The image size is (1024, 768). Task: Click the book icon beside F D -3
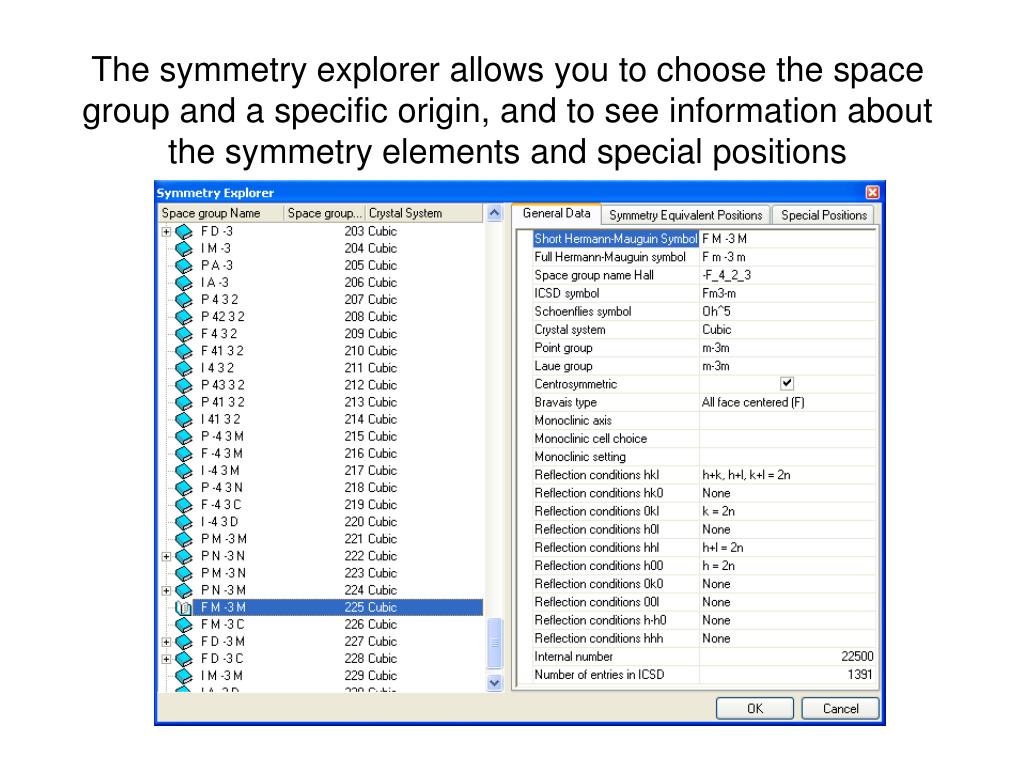(x=184, y=232)
